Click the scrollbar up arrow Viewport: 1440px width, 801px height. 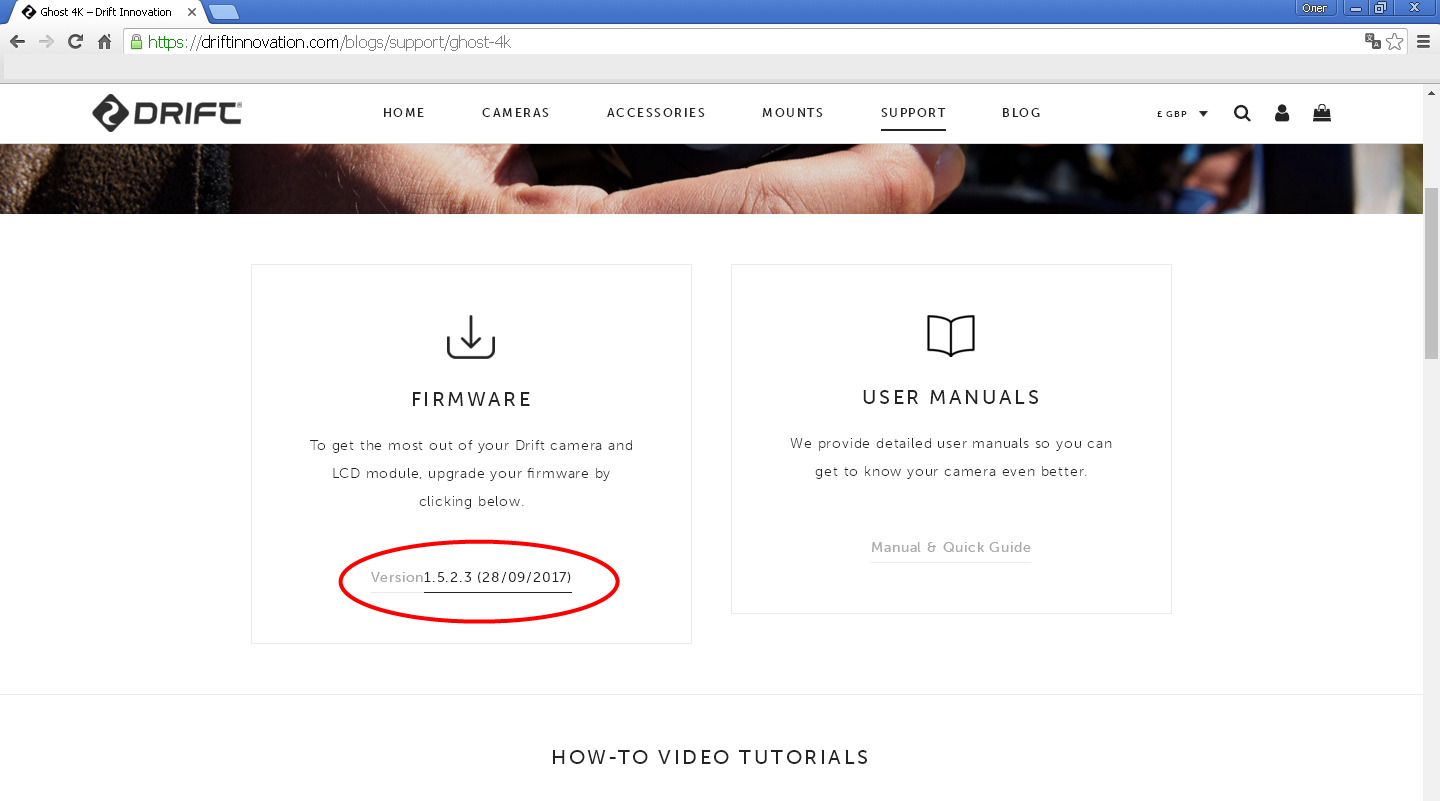1431,92
